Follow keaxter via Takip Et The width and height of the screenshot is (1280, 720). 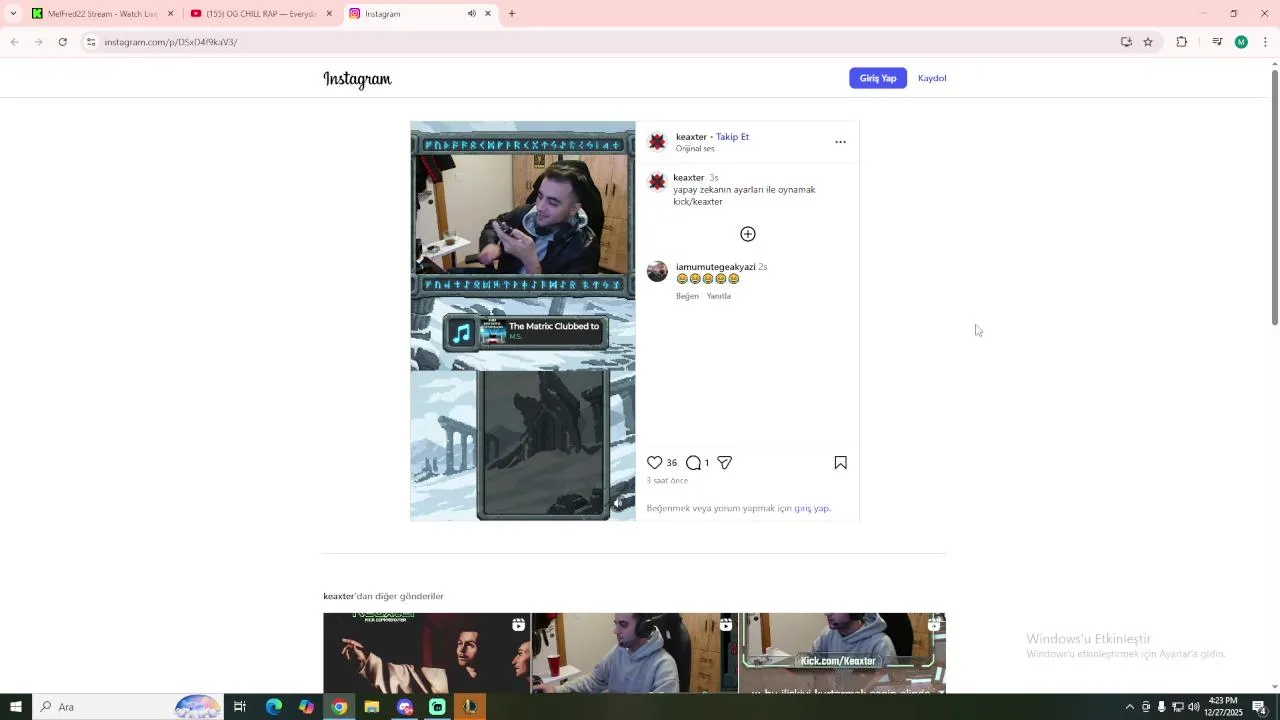[732, 137]
